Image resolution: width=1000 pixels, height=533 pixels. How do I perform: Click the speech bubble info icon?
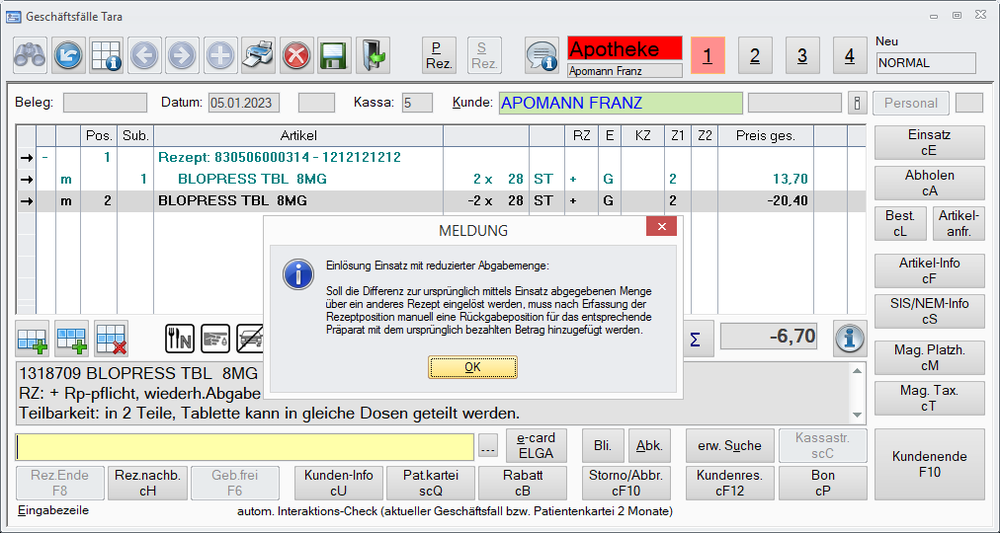click(542, 54)
